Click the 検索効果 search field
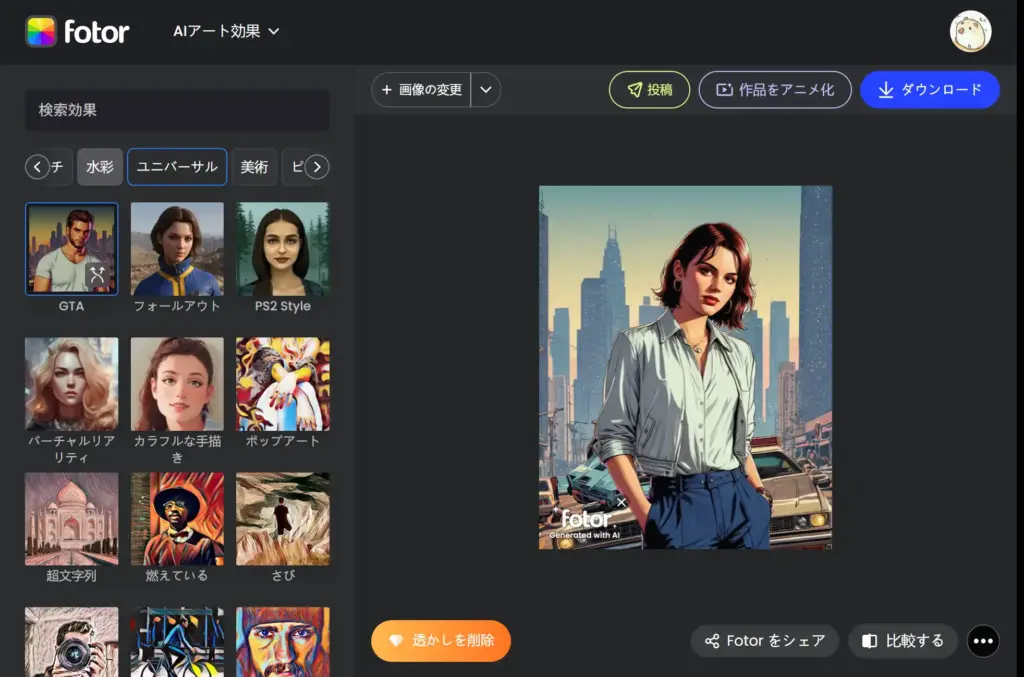The width and height of the screenshot is (1024, 677). point(177,110)
